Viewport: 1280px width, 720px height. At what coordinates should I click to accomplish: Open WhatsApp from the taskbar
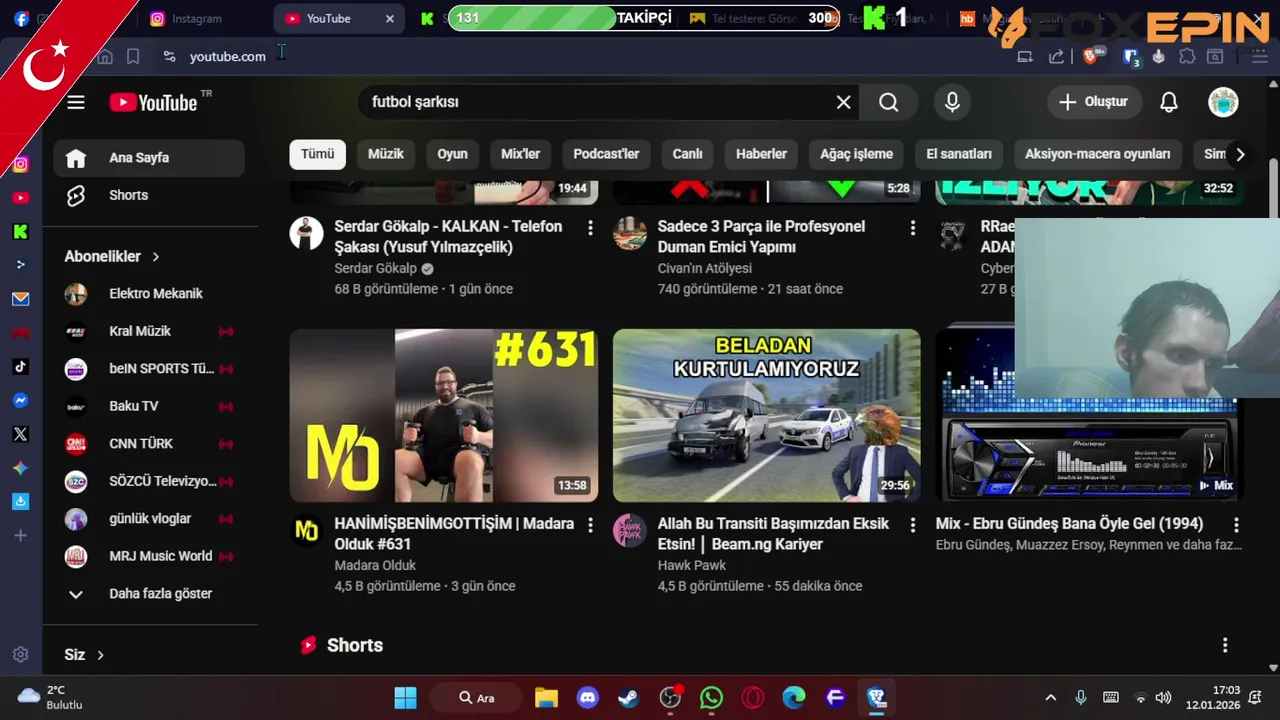(x=711, y=698)
